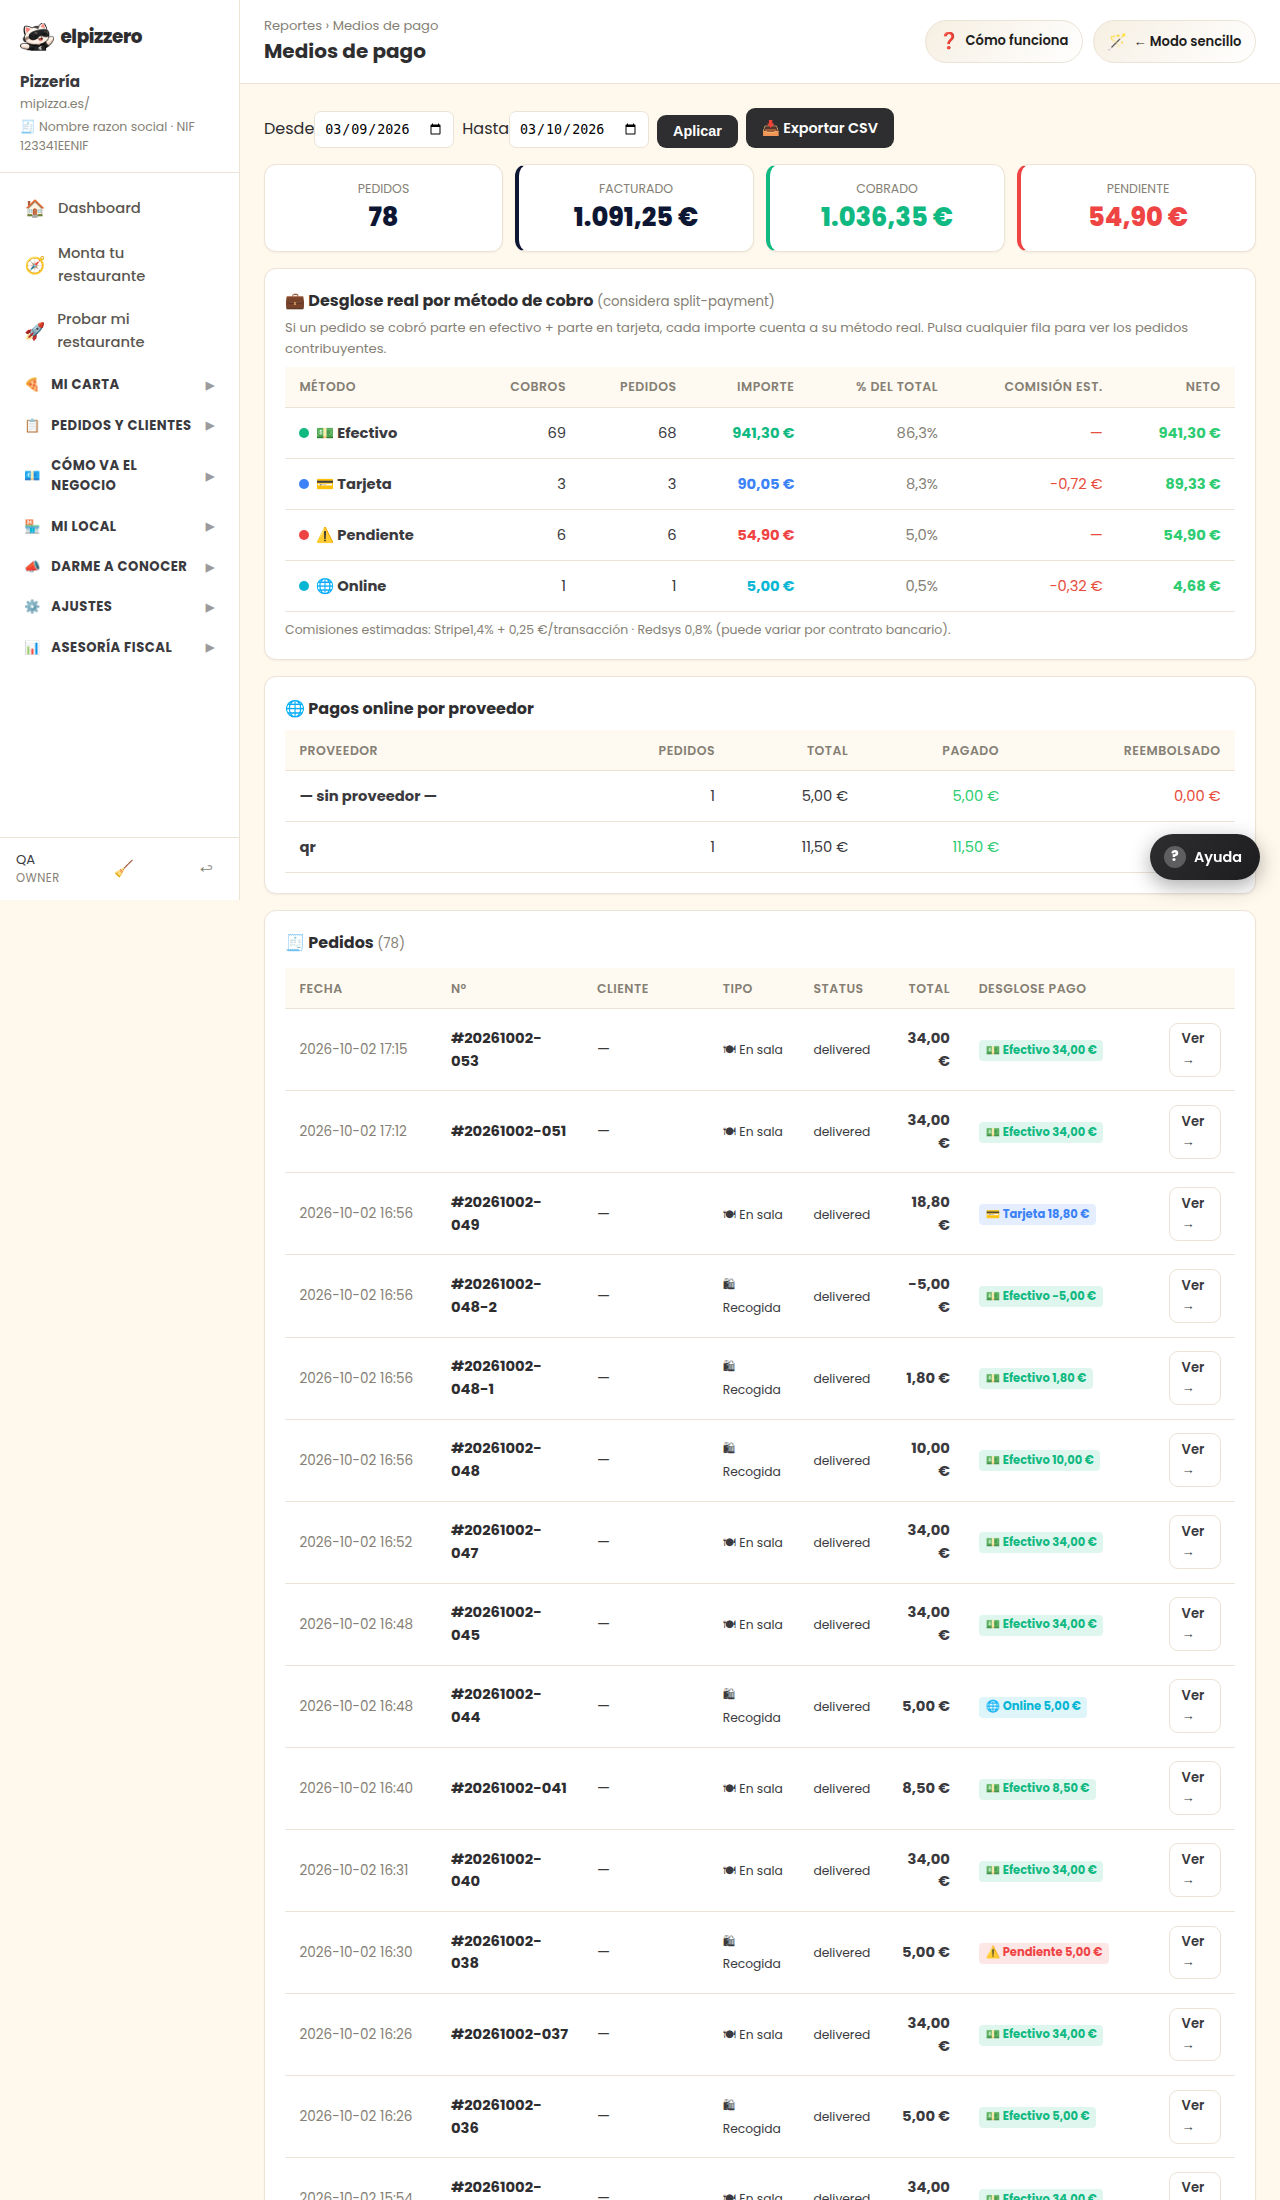Viewport: 1280px width, 2200px height.
Task: Click the magic wand icon in Modo sencillo
Action: [x=1117, y=42]
